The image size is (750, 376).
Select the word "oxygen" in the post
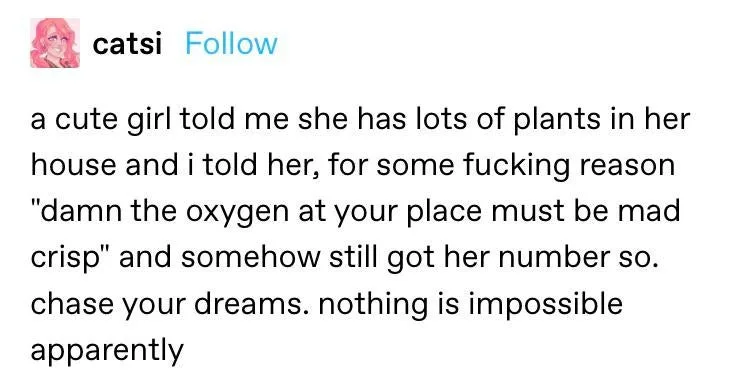click(237, 213)
